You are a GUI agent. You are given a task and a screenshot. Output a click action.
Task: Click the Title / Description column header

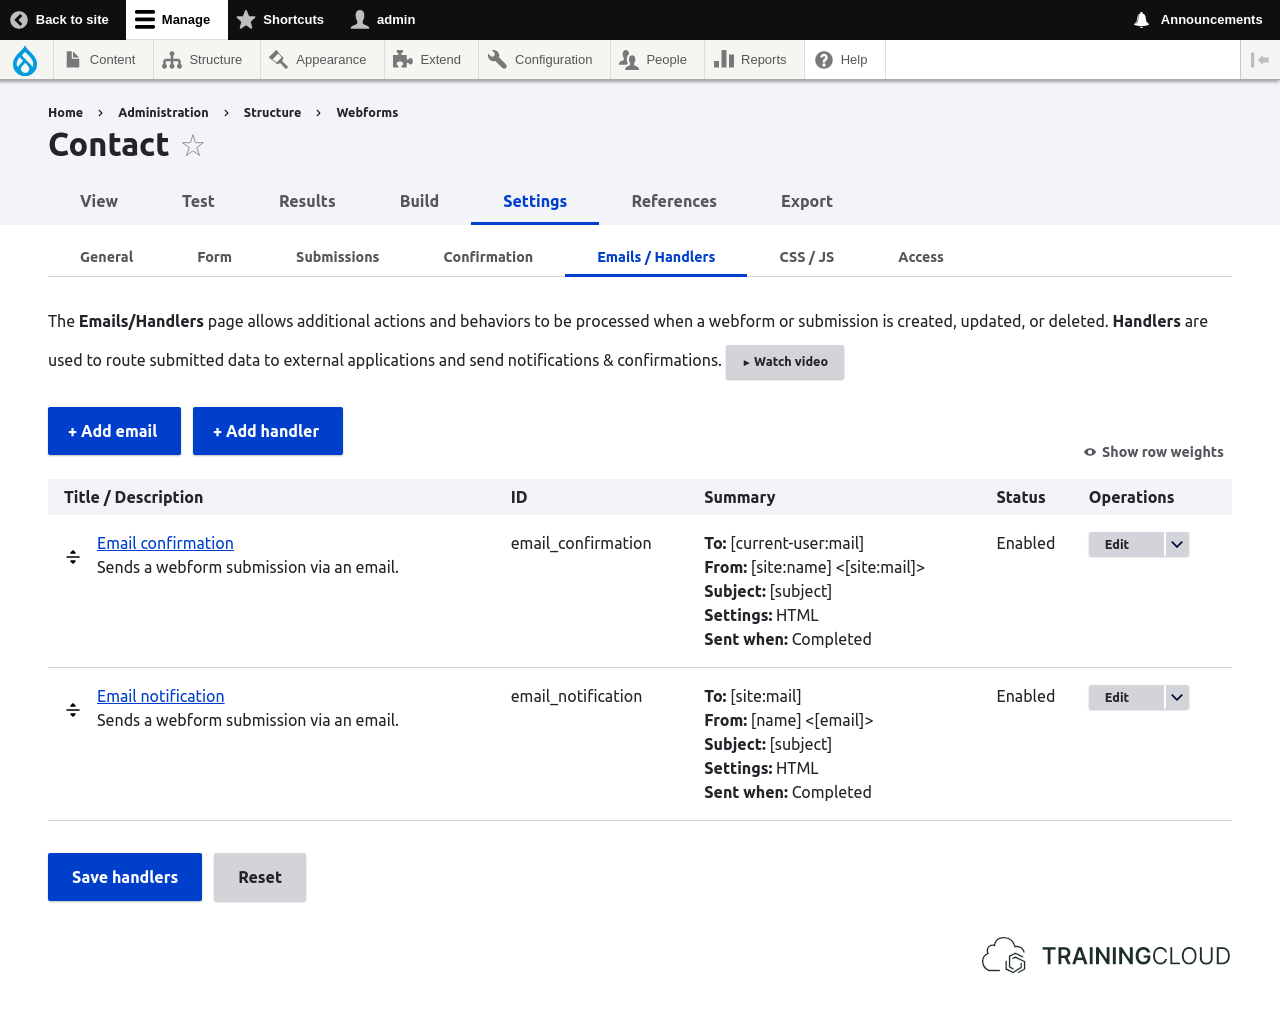pyautogui.click(x=133, y=497)
